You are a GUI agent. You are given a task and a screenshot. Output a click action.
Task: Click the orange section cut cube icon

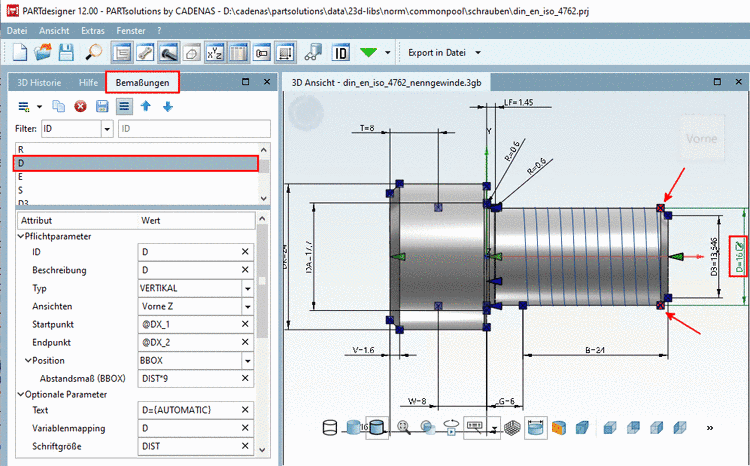point(559,428)
